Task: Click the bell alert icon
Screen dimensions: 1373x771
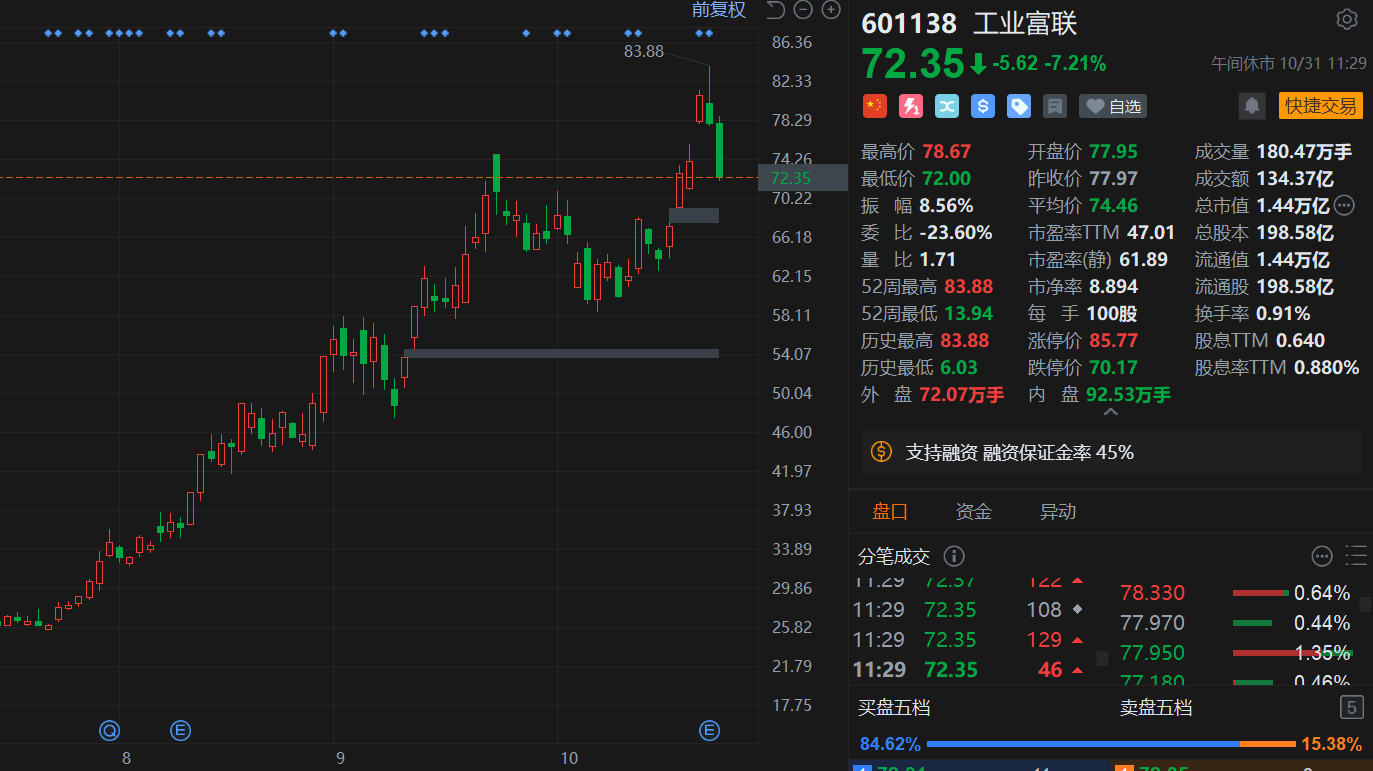Action: [1251, 106]
